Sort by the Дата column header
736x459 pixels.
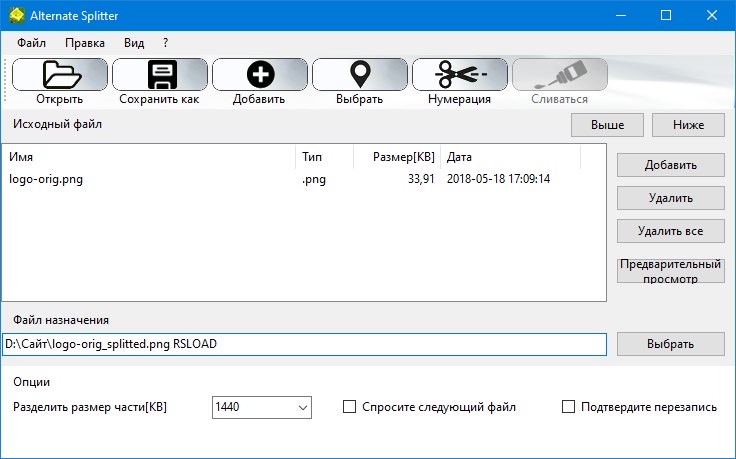pos(511,157)
